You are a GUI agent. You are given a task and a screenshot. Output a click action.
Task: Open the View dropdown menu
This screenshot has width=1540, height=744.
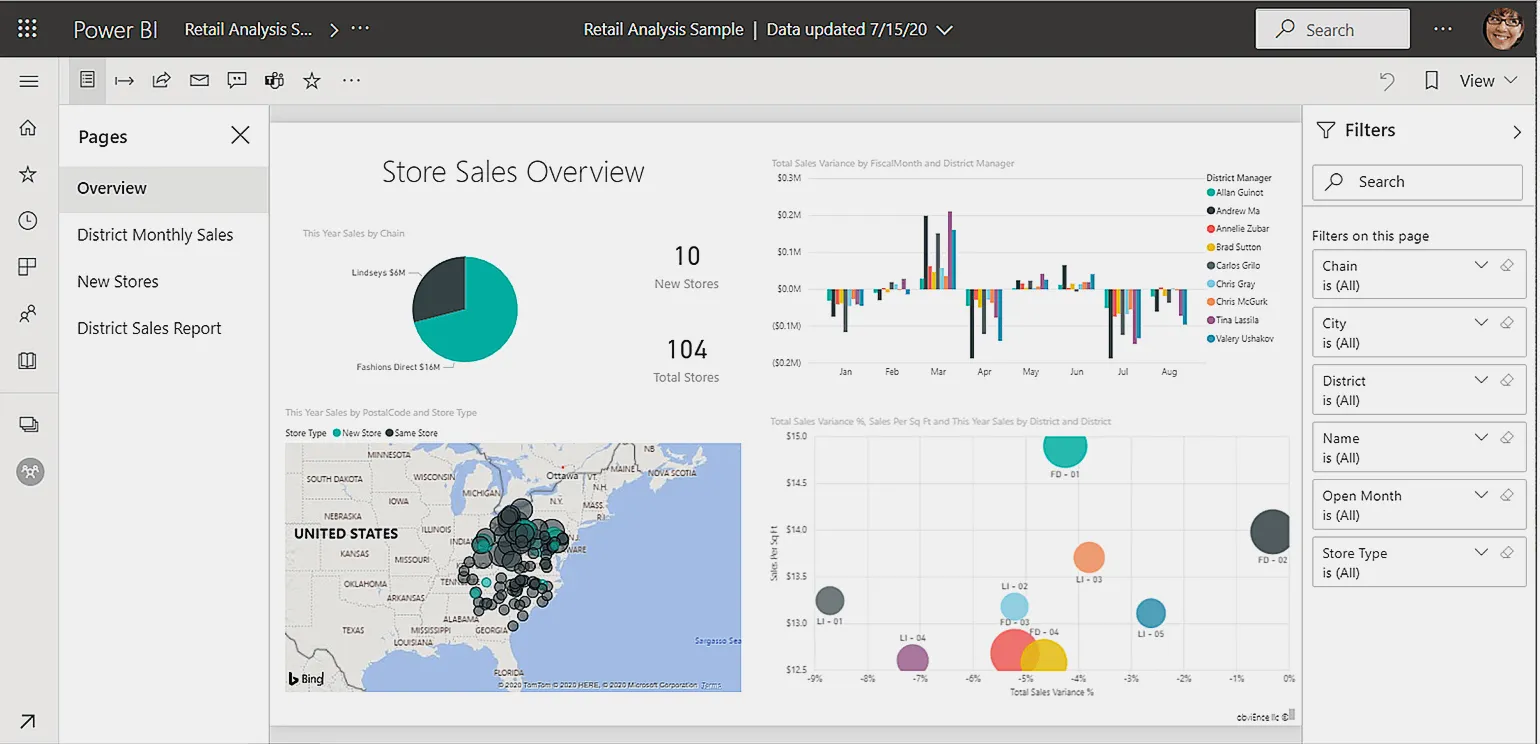coord(1488,81)
